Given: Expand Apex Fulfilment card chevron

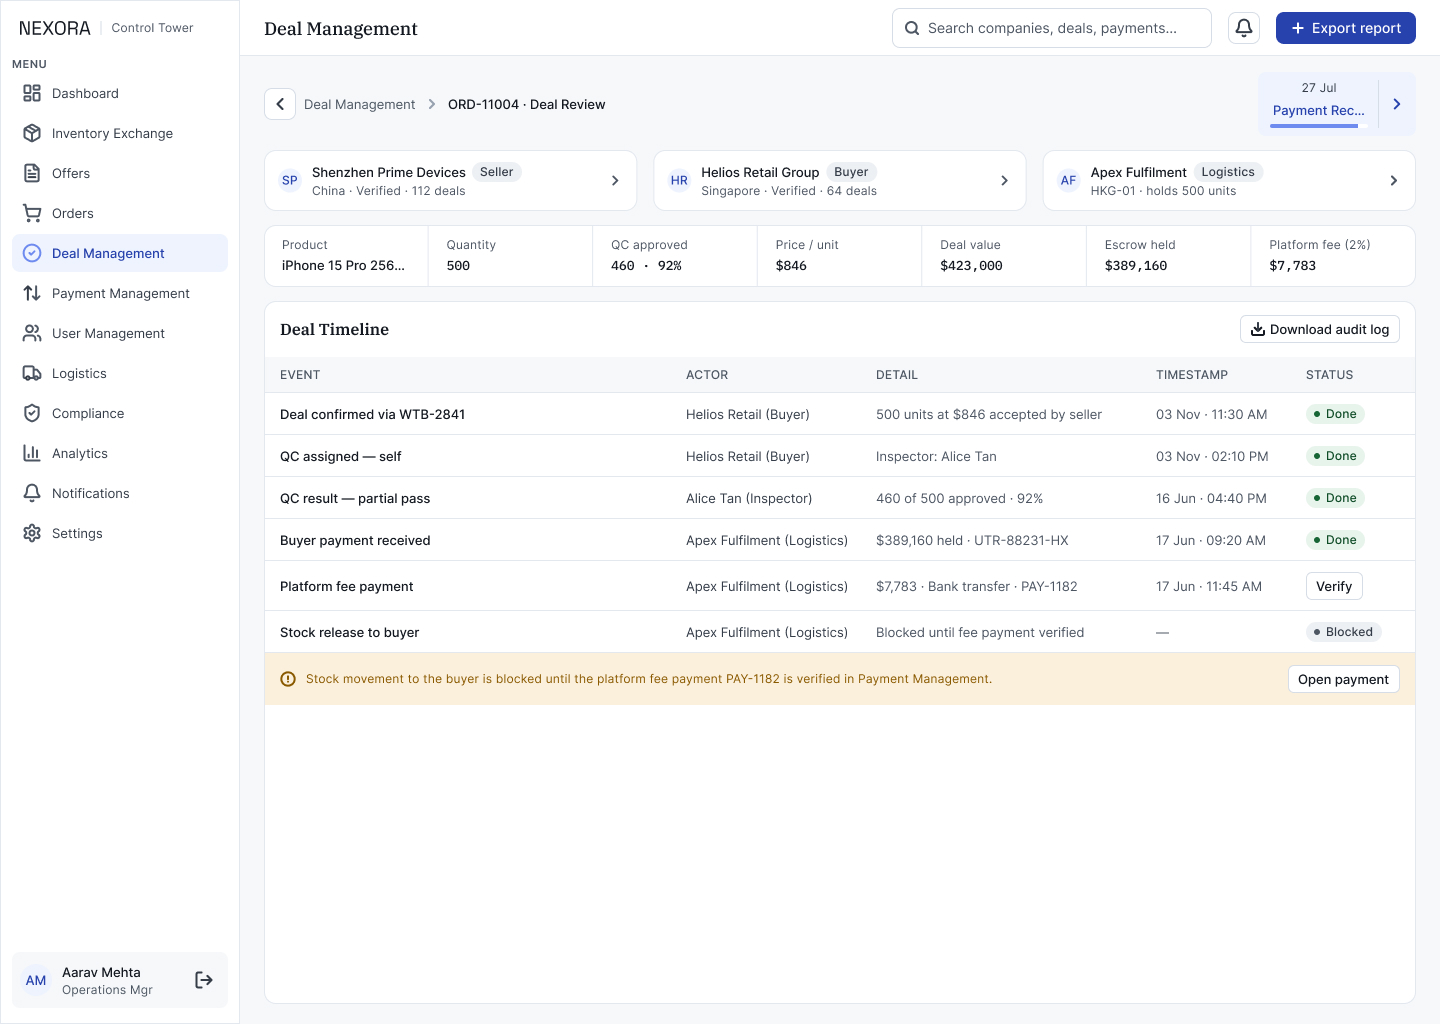Looking at the screenshot, I should (1393, 181).
